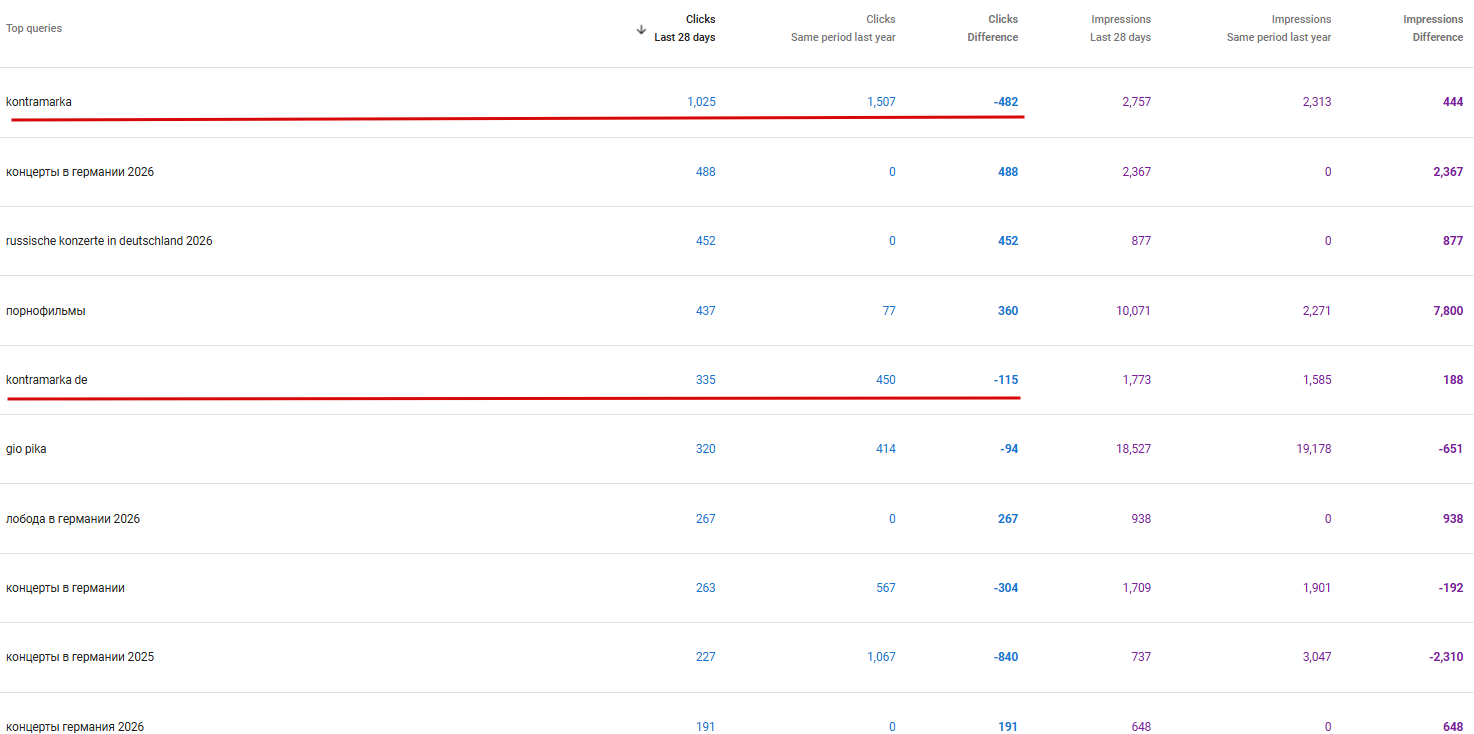
Task: Open the 'gio pika' query row
Action: pyautogui.click(x=737, y=449)
